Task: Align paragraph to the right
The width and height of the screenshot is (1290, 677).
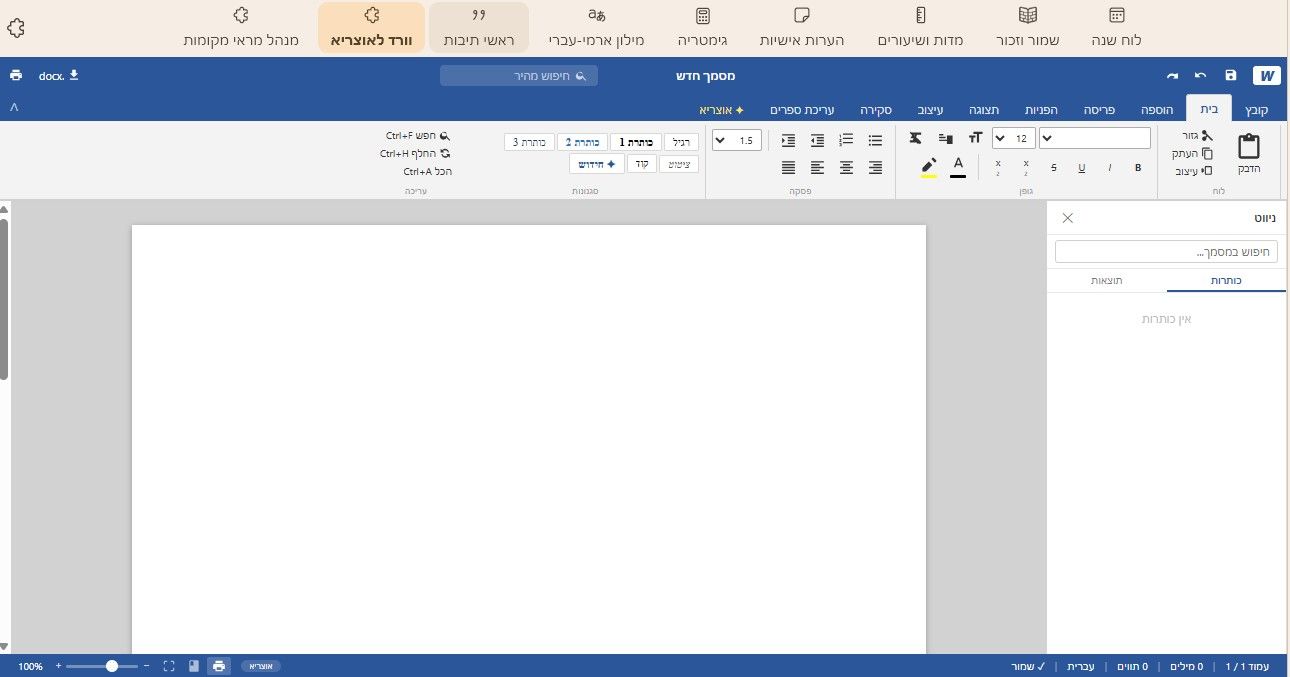Action: coord(876,168)
